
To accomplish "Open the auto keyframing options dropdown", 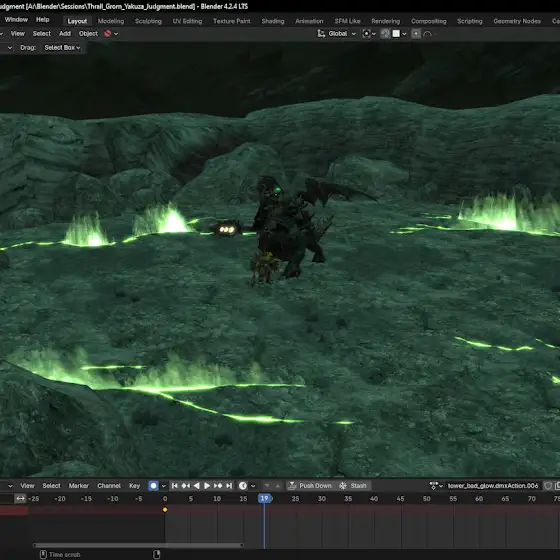I will click(164, 486).
